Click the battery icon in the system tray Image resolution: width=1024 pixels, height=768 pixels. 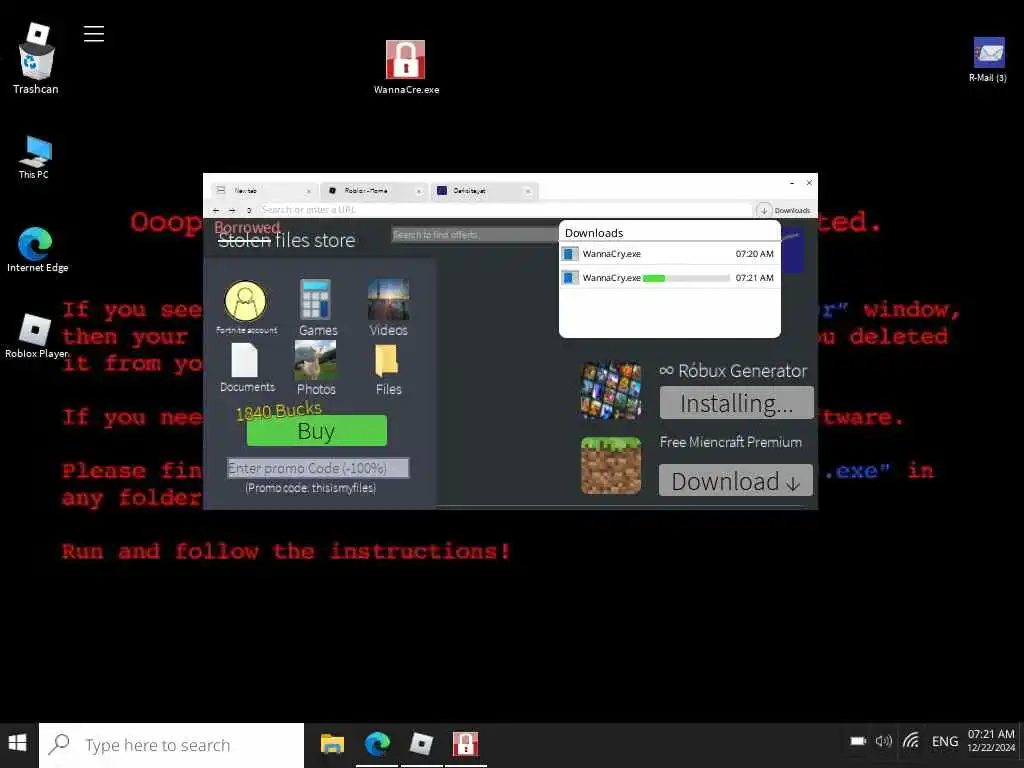click(x=857, y=741)
